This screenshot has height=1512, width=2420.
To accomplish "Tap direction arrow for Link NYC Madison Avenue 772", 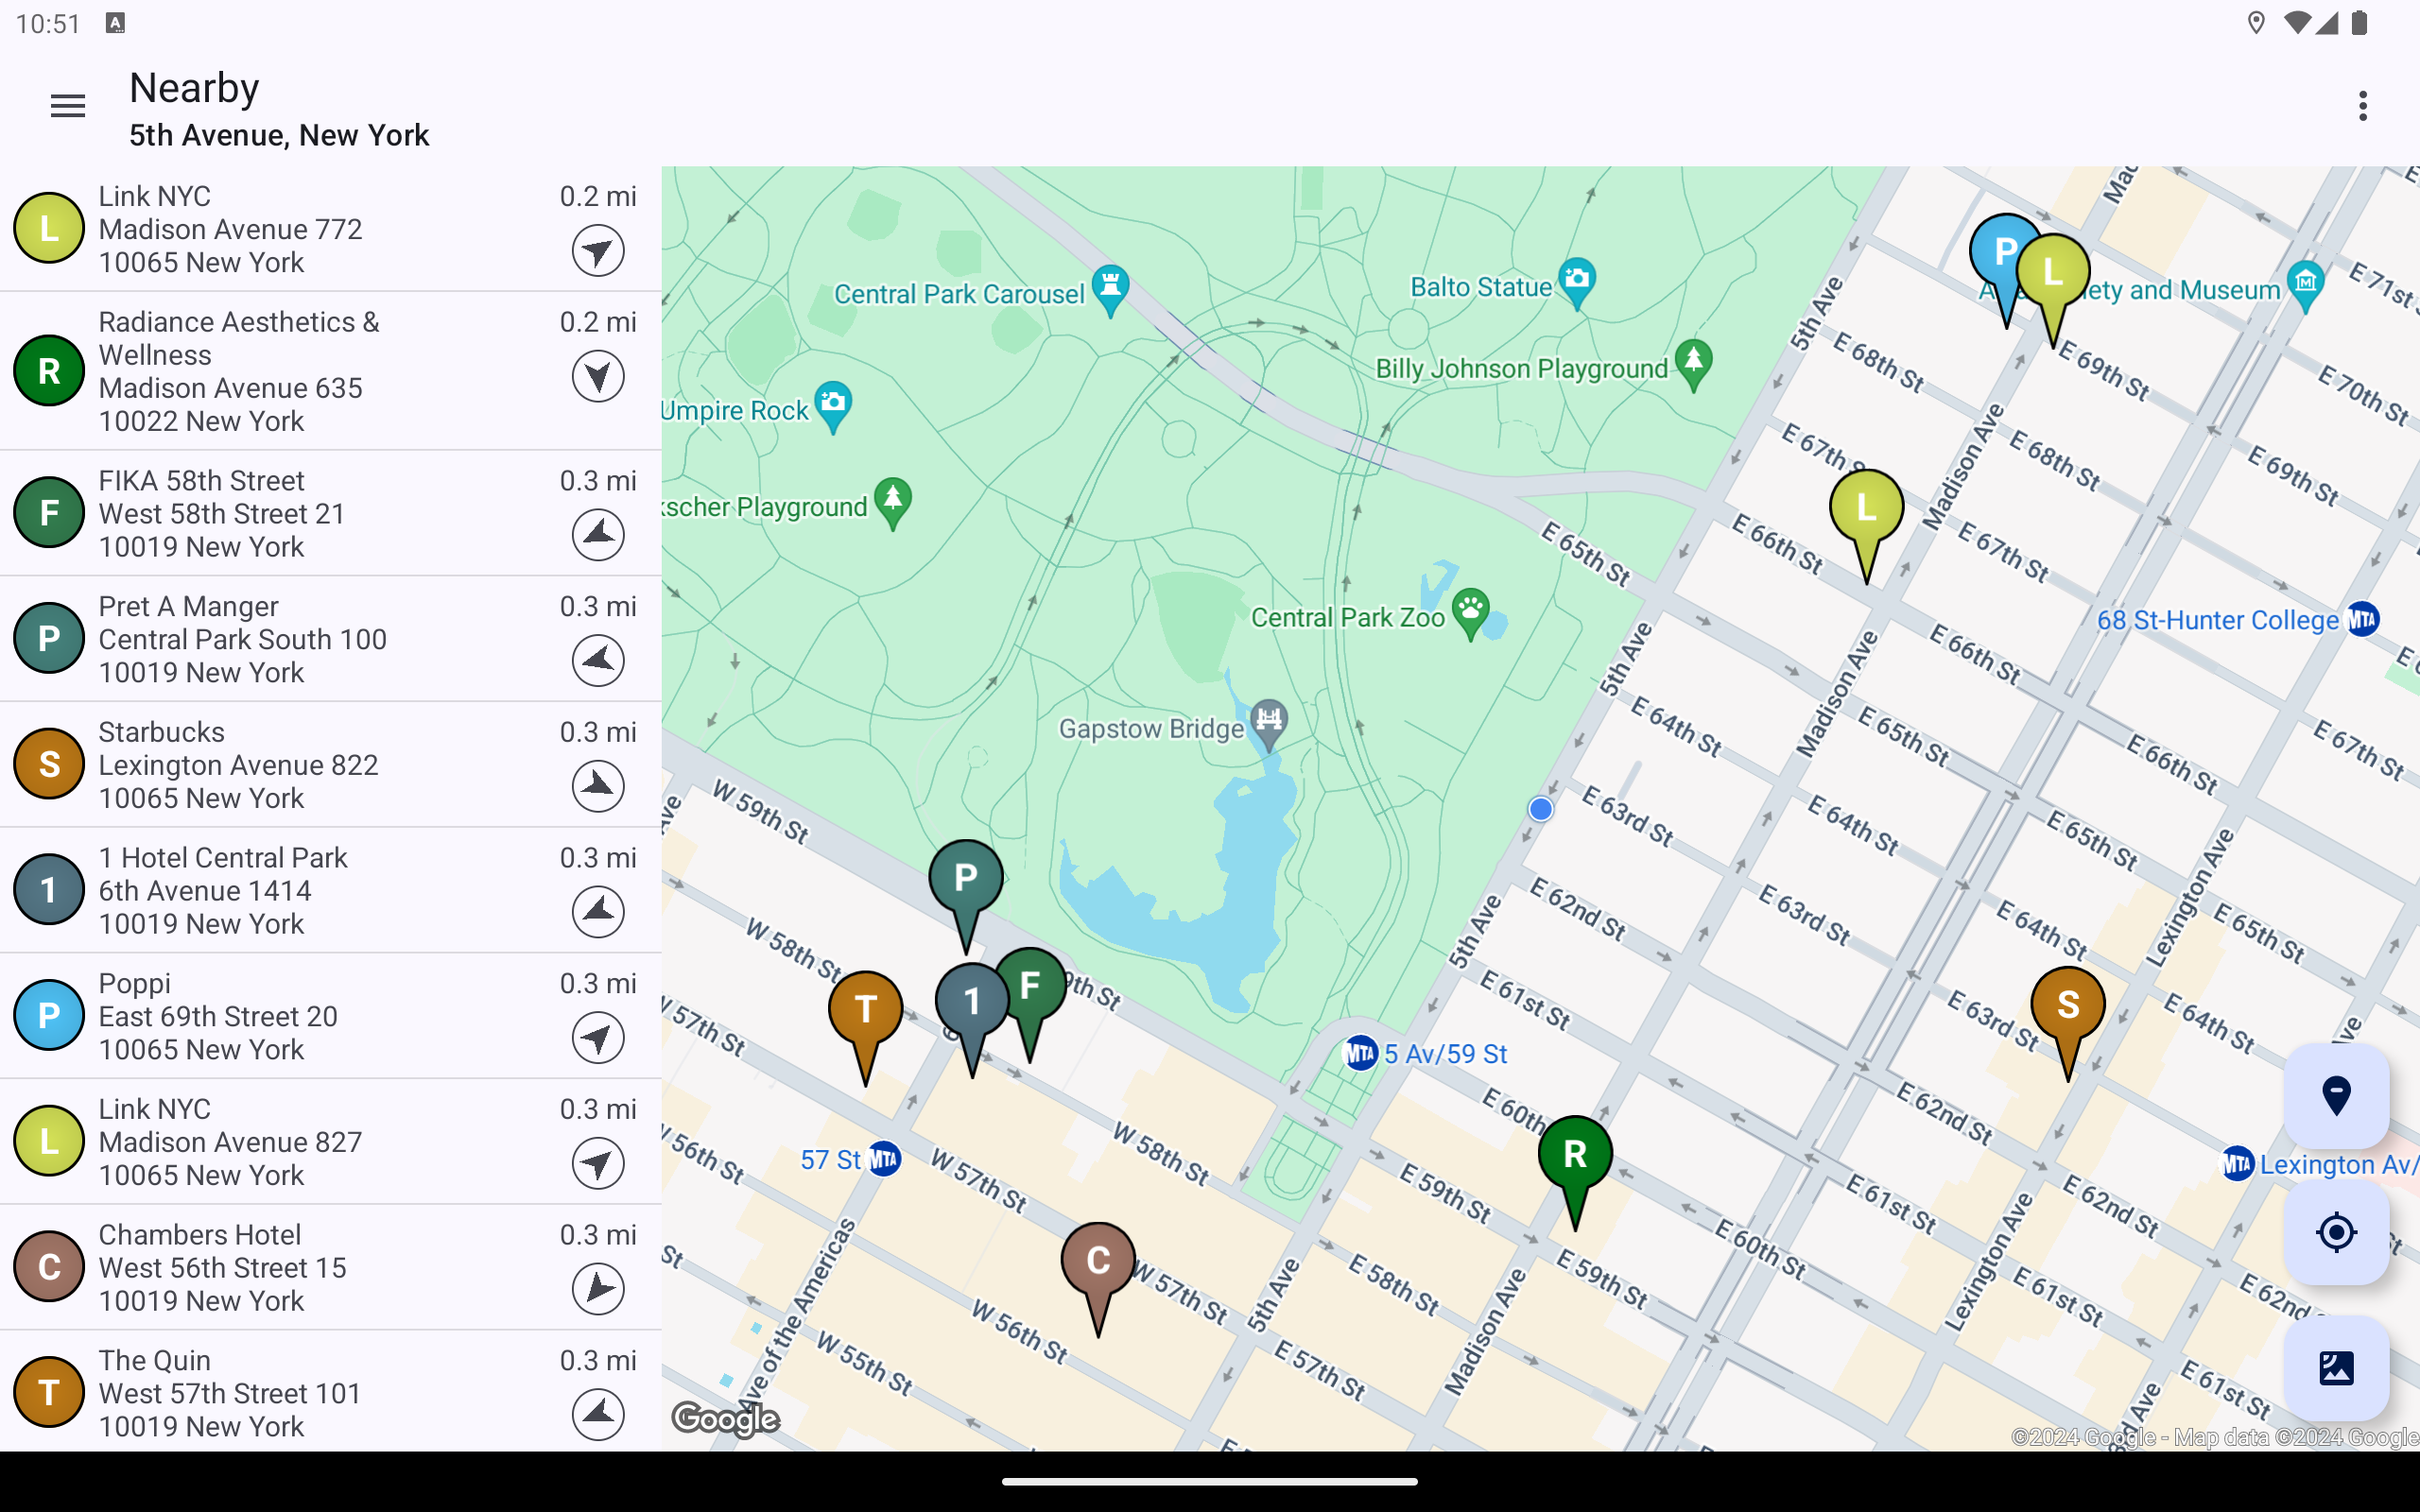I will point(598,251).
